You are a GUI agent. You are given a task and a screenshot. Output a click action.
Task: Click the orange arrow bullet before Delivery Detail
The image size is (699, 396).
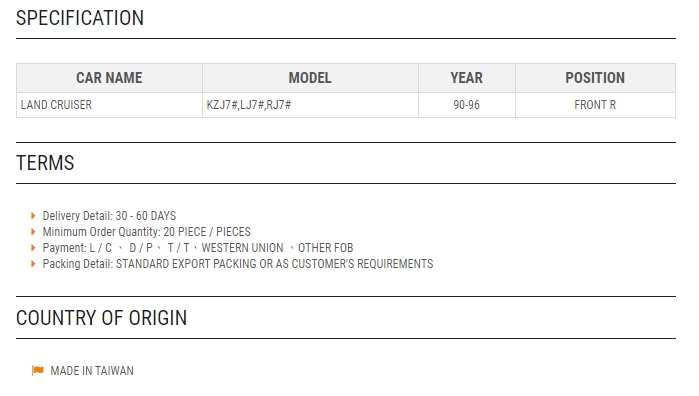(x=33, y=216)
